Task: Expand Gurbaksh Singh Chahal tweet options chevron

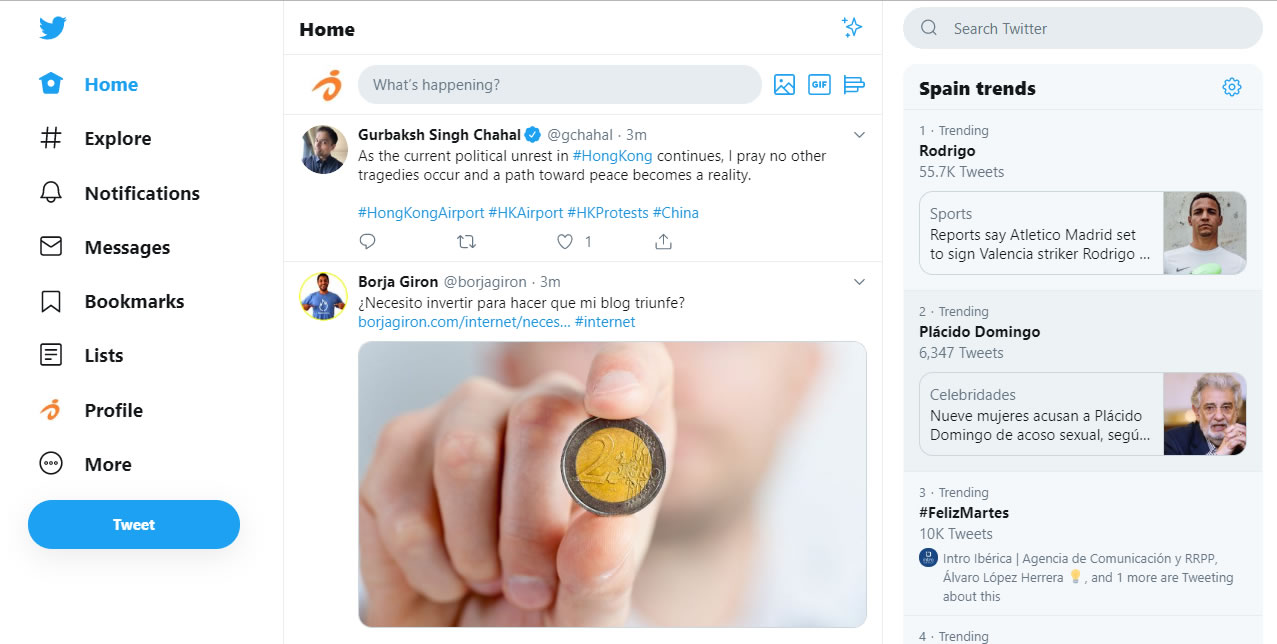Action: coord(859,135)
